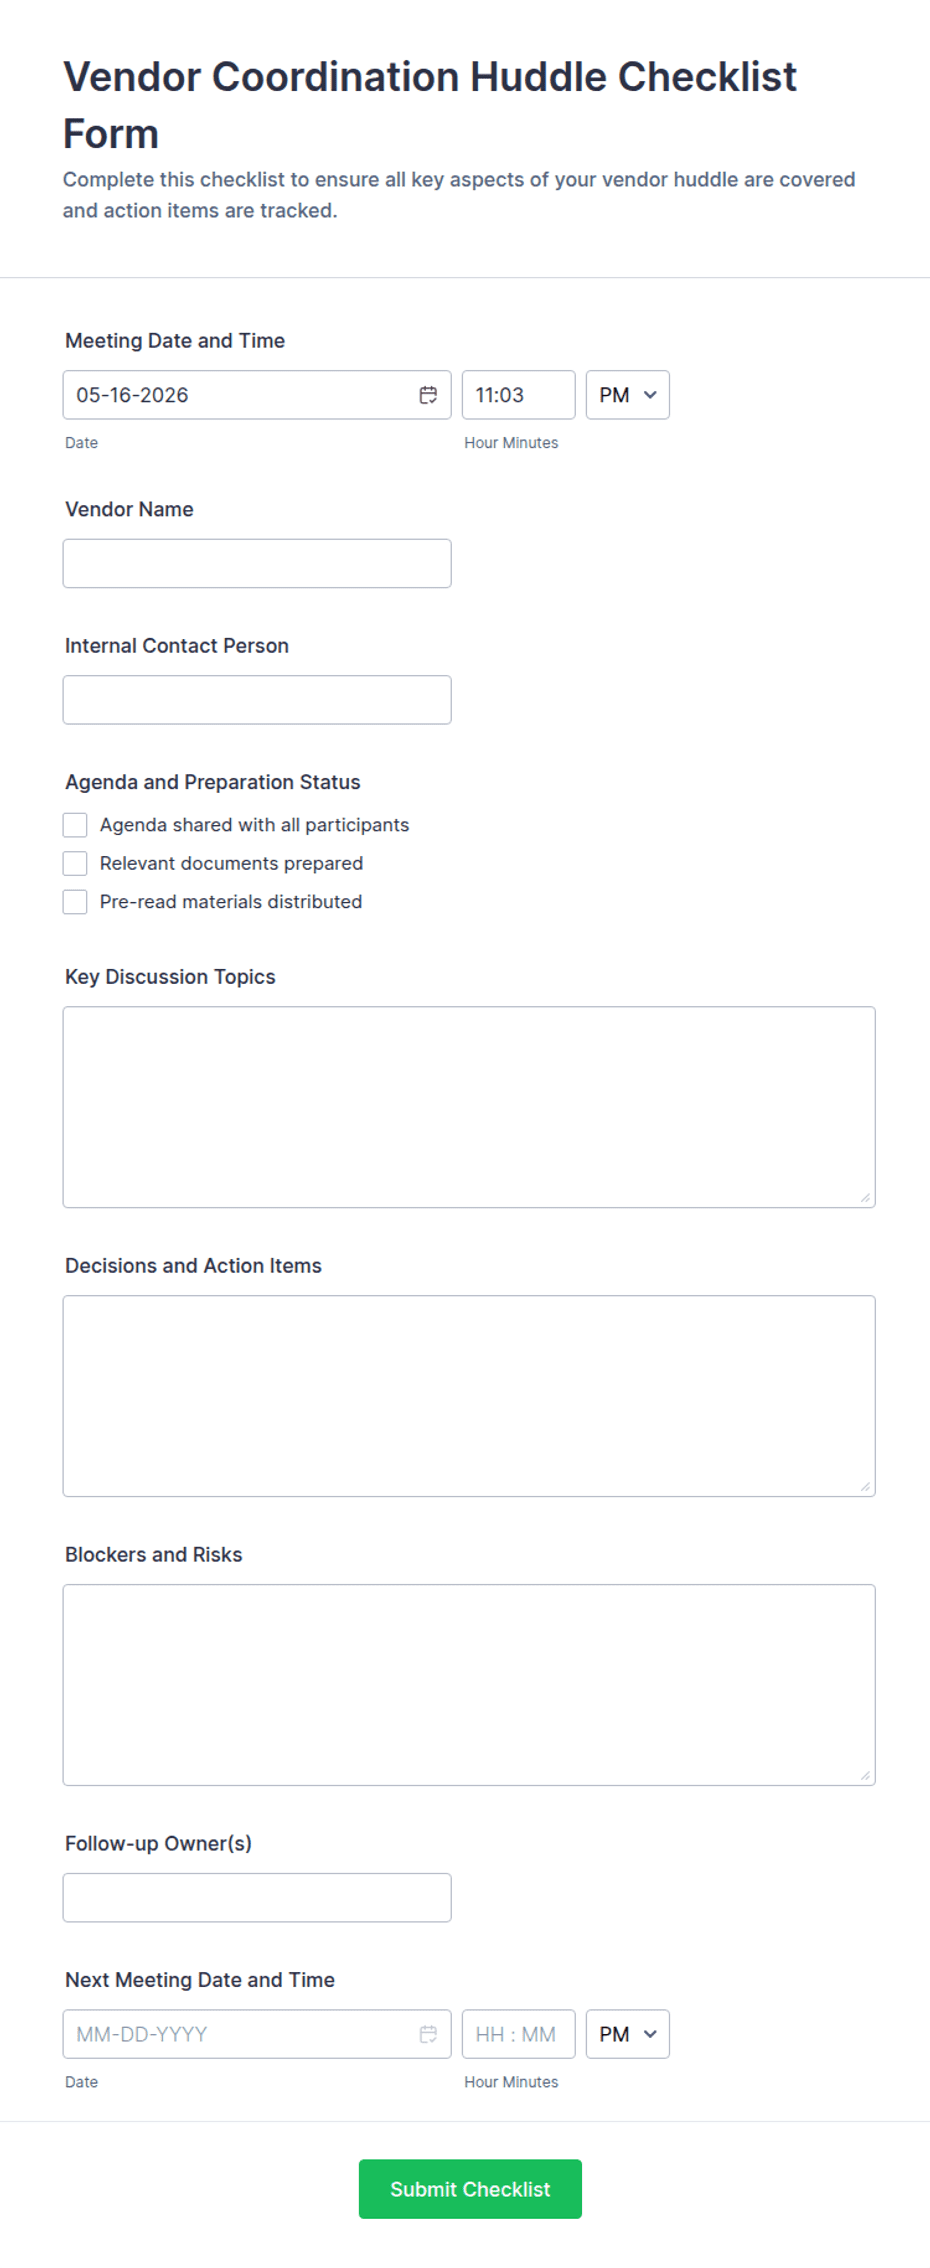The height and width of the screenshot is (2268, 930).
Task: Focus the Vendor Name text field
Action: [257, 564]
